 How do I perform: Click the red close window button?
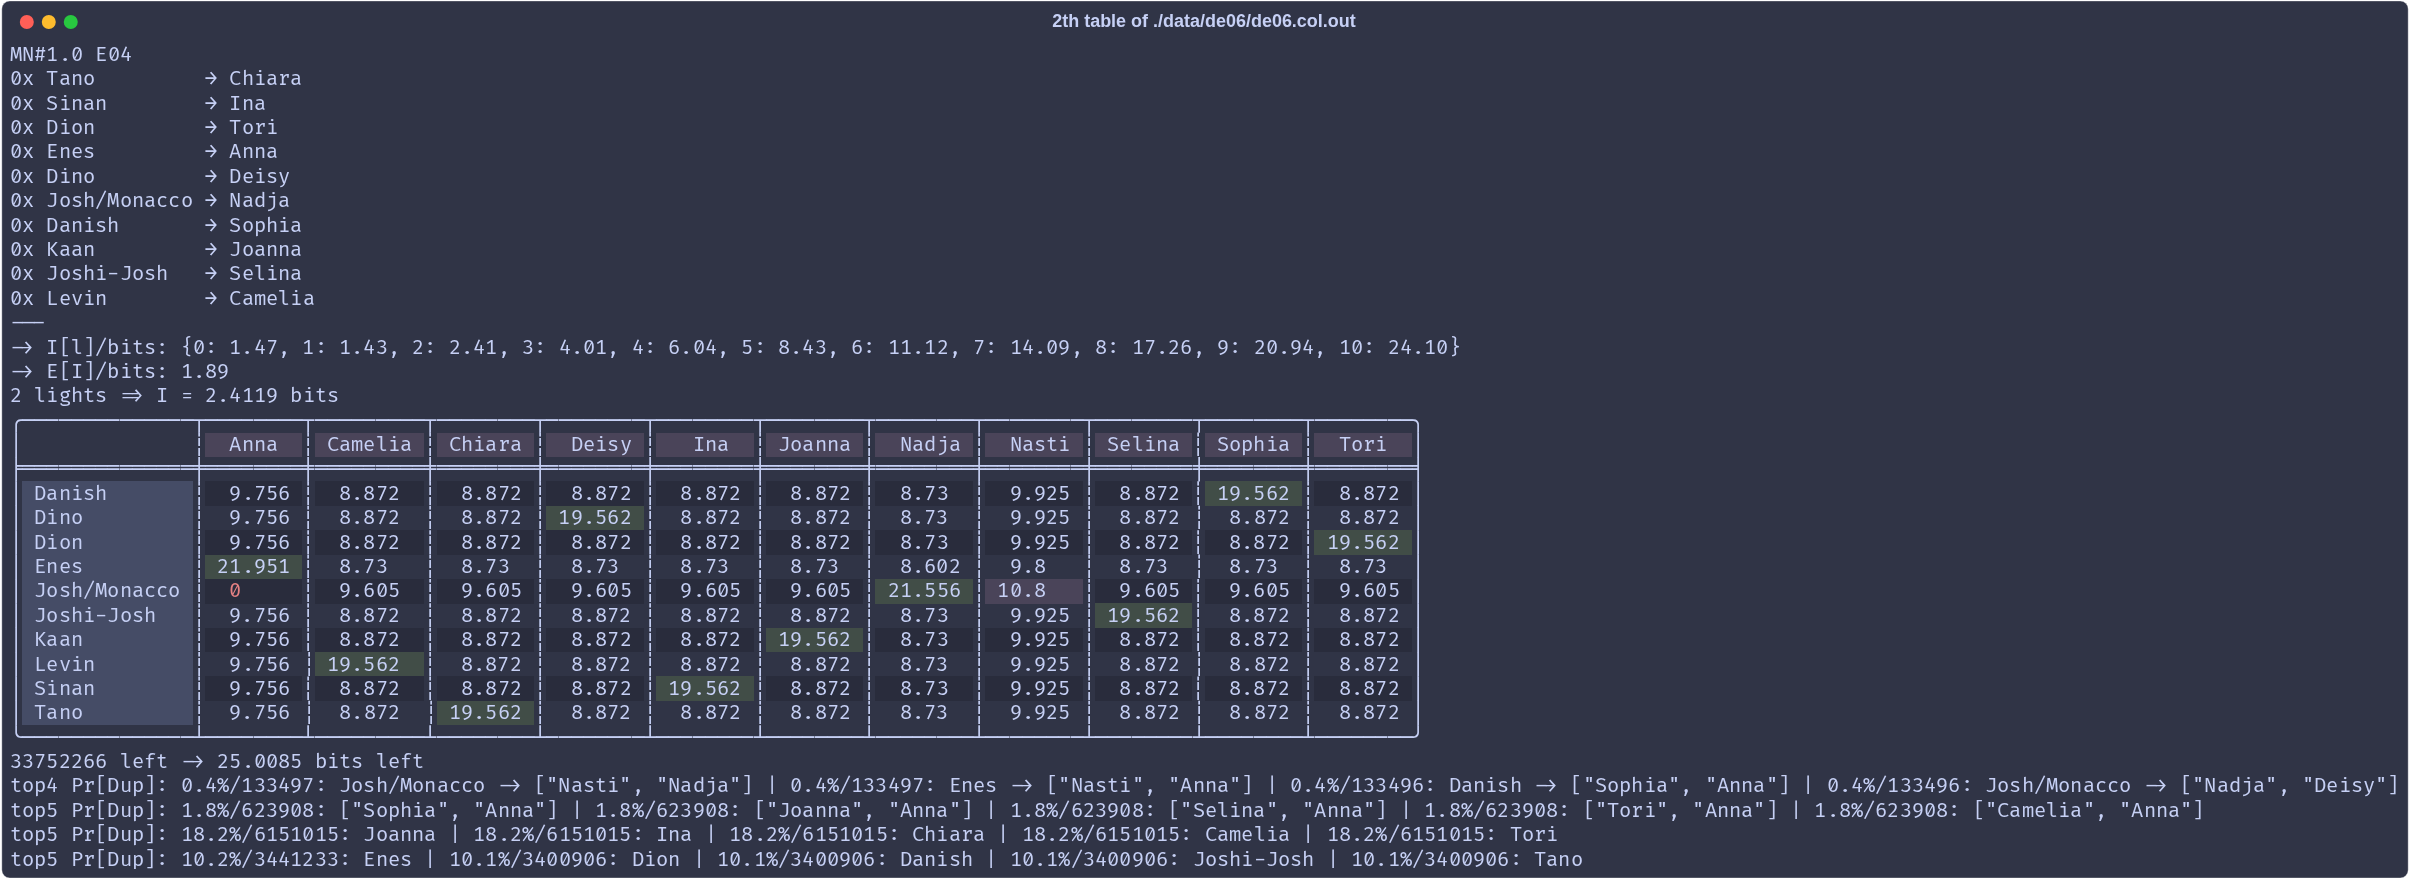[x=27, y=21]
